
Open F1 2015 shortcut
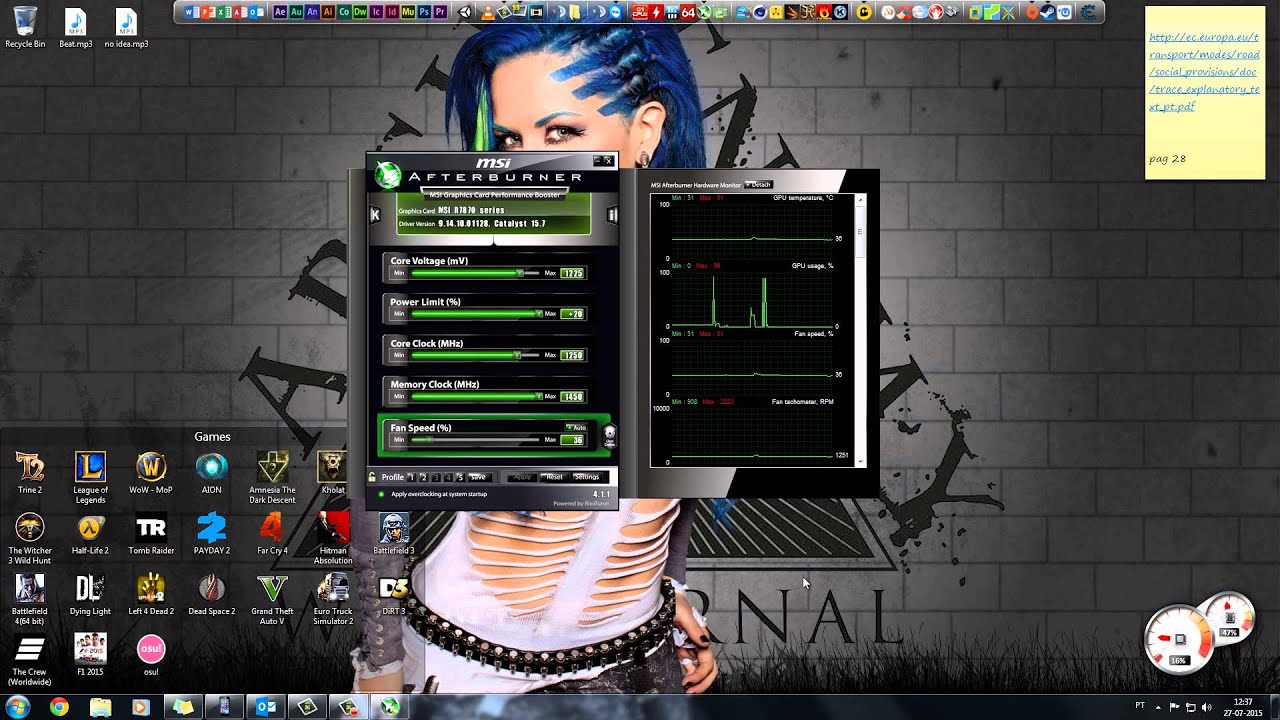point(90,655)
